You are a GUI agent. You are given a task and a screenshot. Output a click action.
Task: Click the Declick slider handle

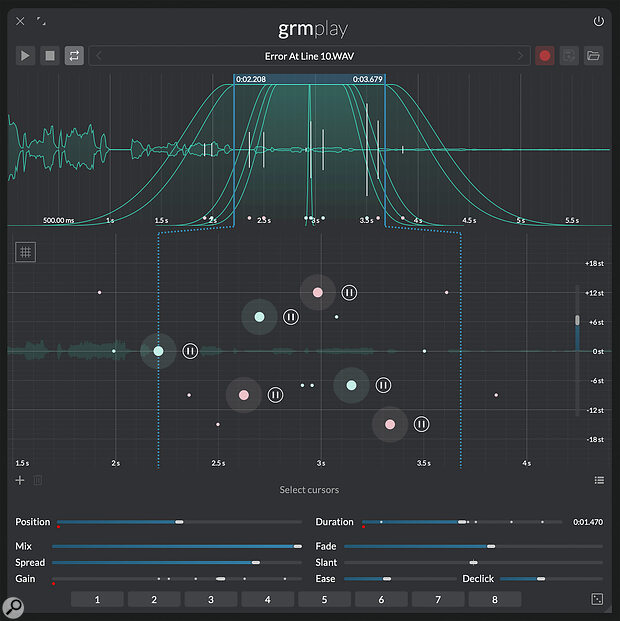point(541,579)
